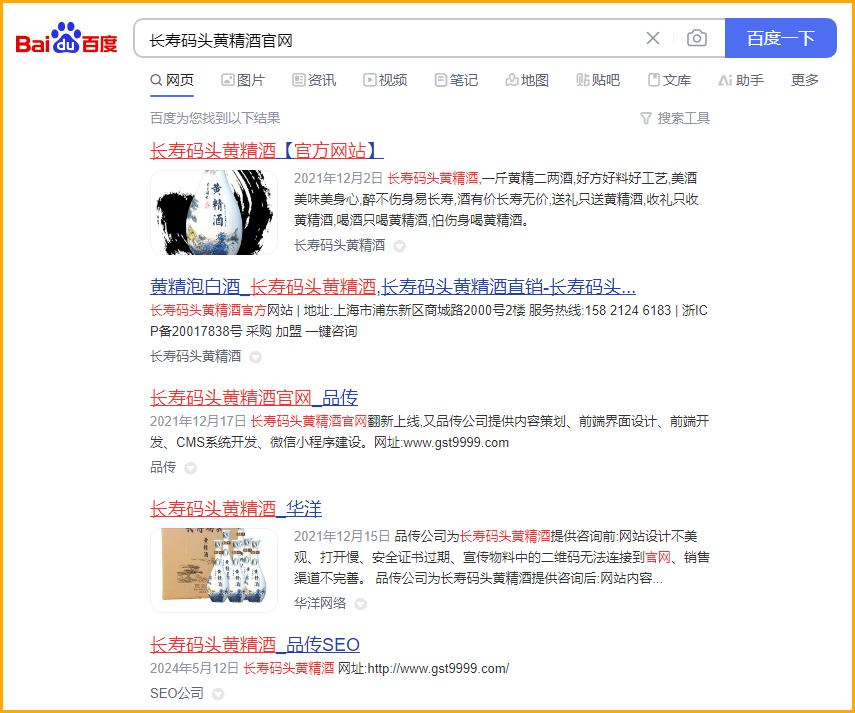The width and height of the screenshot is (855, 713).
Task: Open the AI 助手 tab
Action: [x=741, y=80]
